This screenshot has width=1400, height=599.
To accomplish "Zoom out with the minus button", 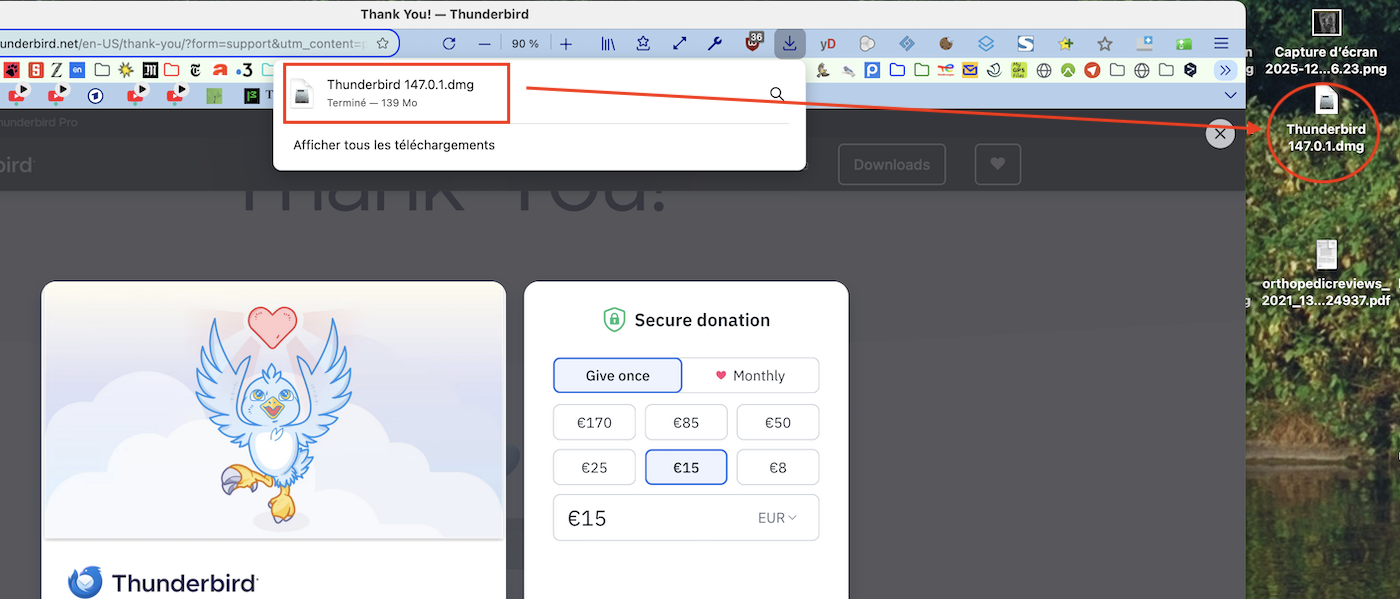I will (x=484, y=44).
